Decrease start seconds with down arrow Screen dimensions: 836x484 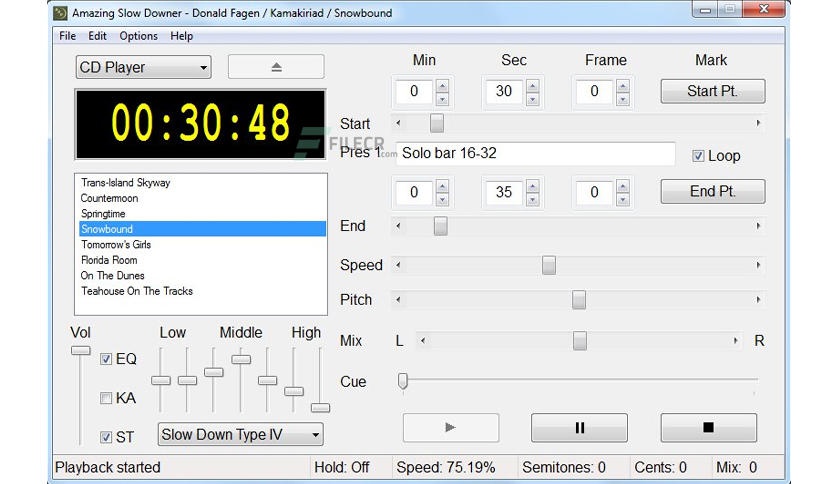pos(532,99)
